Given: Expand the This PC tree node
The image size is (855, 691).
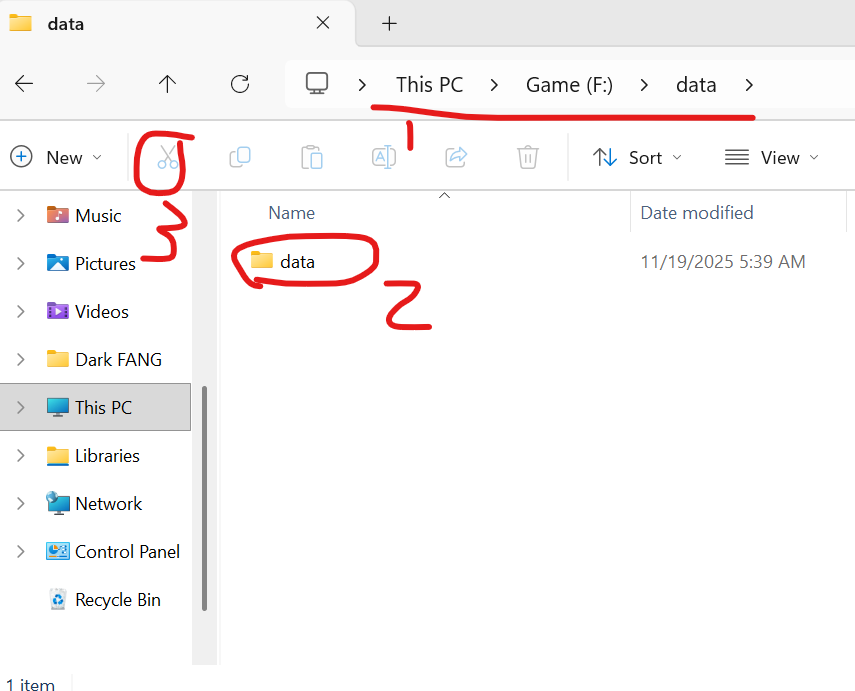Looking at the screenshot, I should tap(21, 407).
